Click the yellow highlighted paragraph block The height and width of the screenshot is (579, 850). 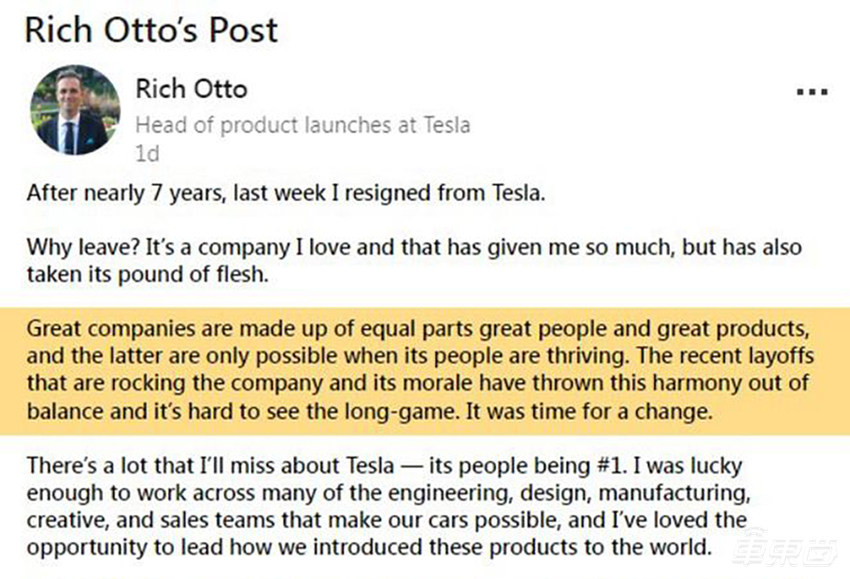[x=425, y=371]
